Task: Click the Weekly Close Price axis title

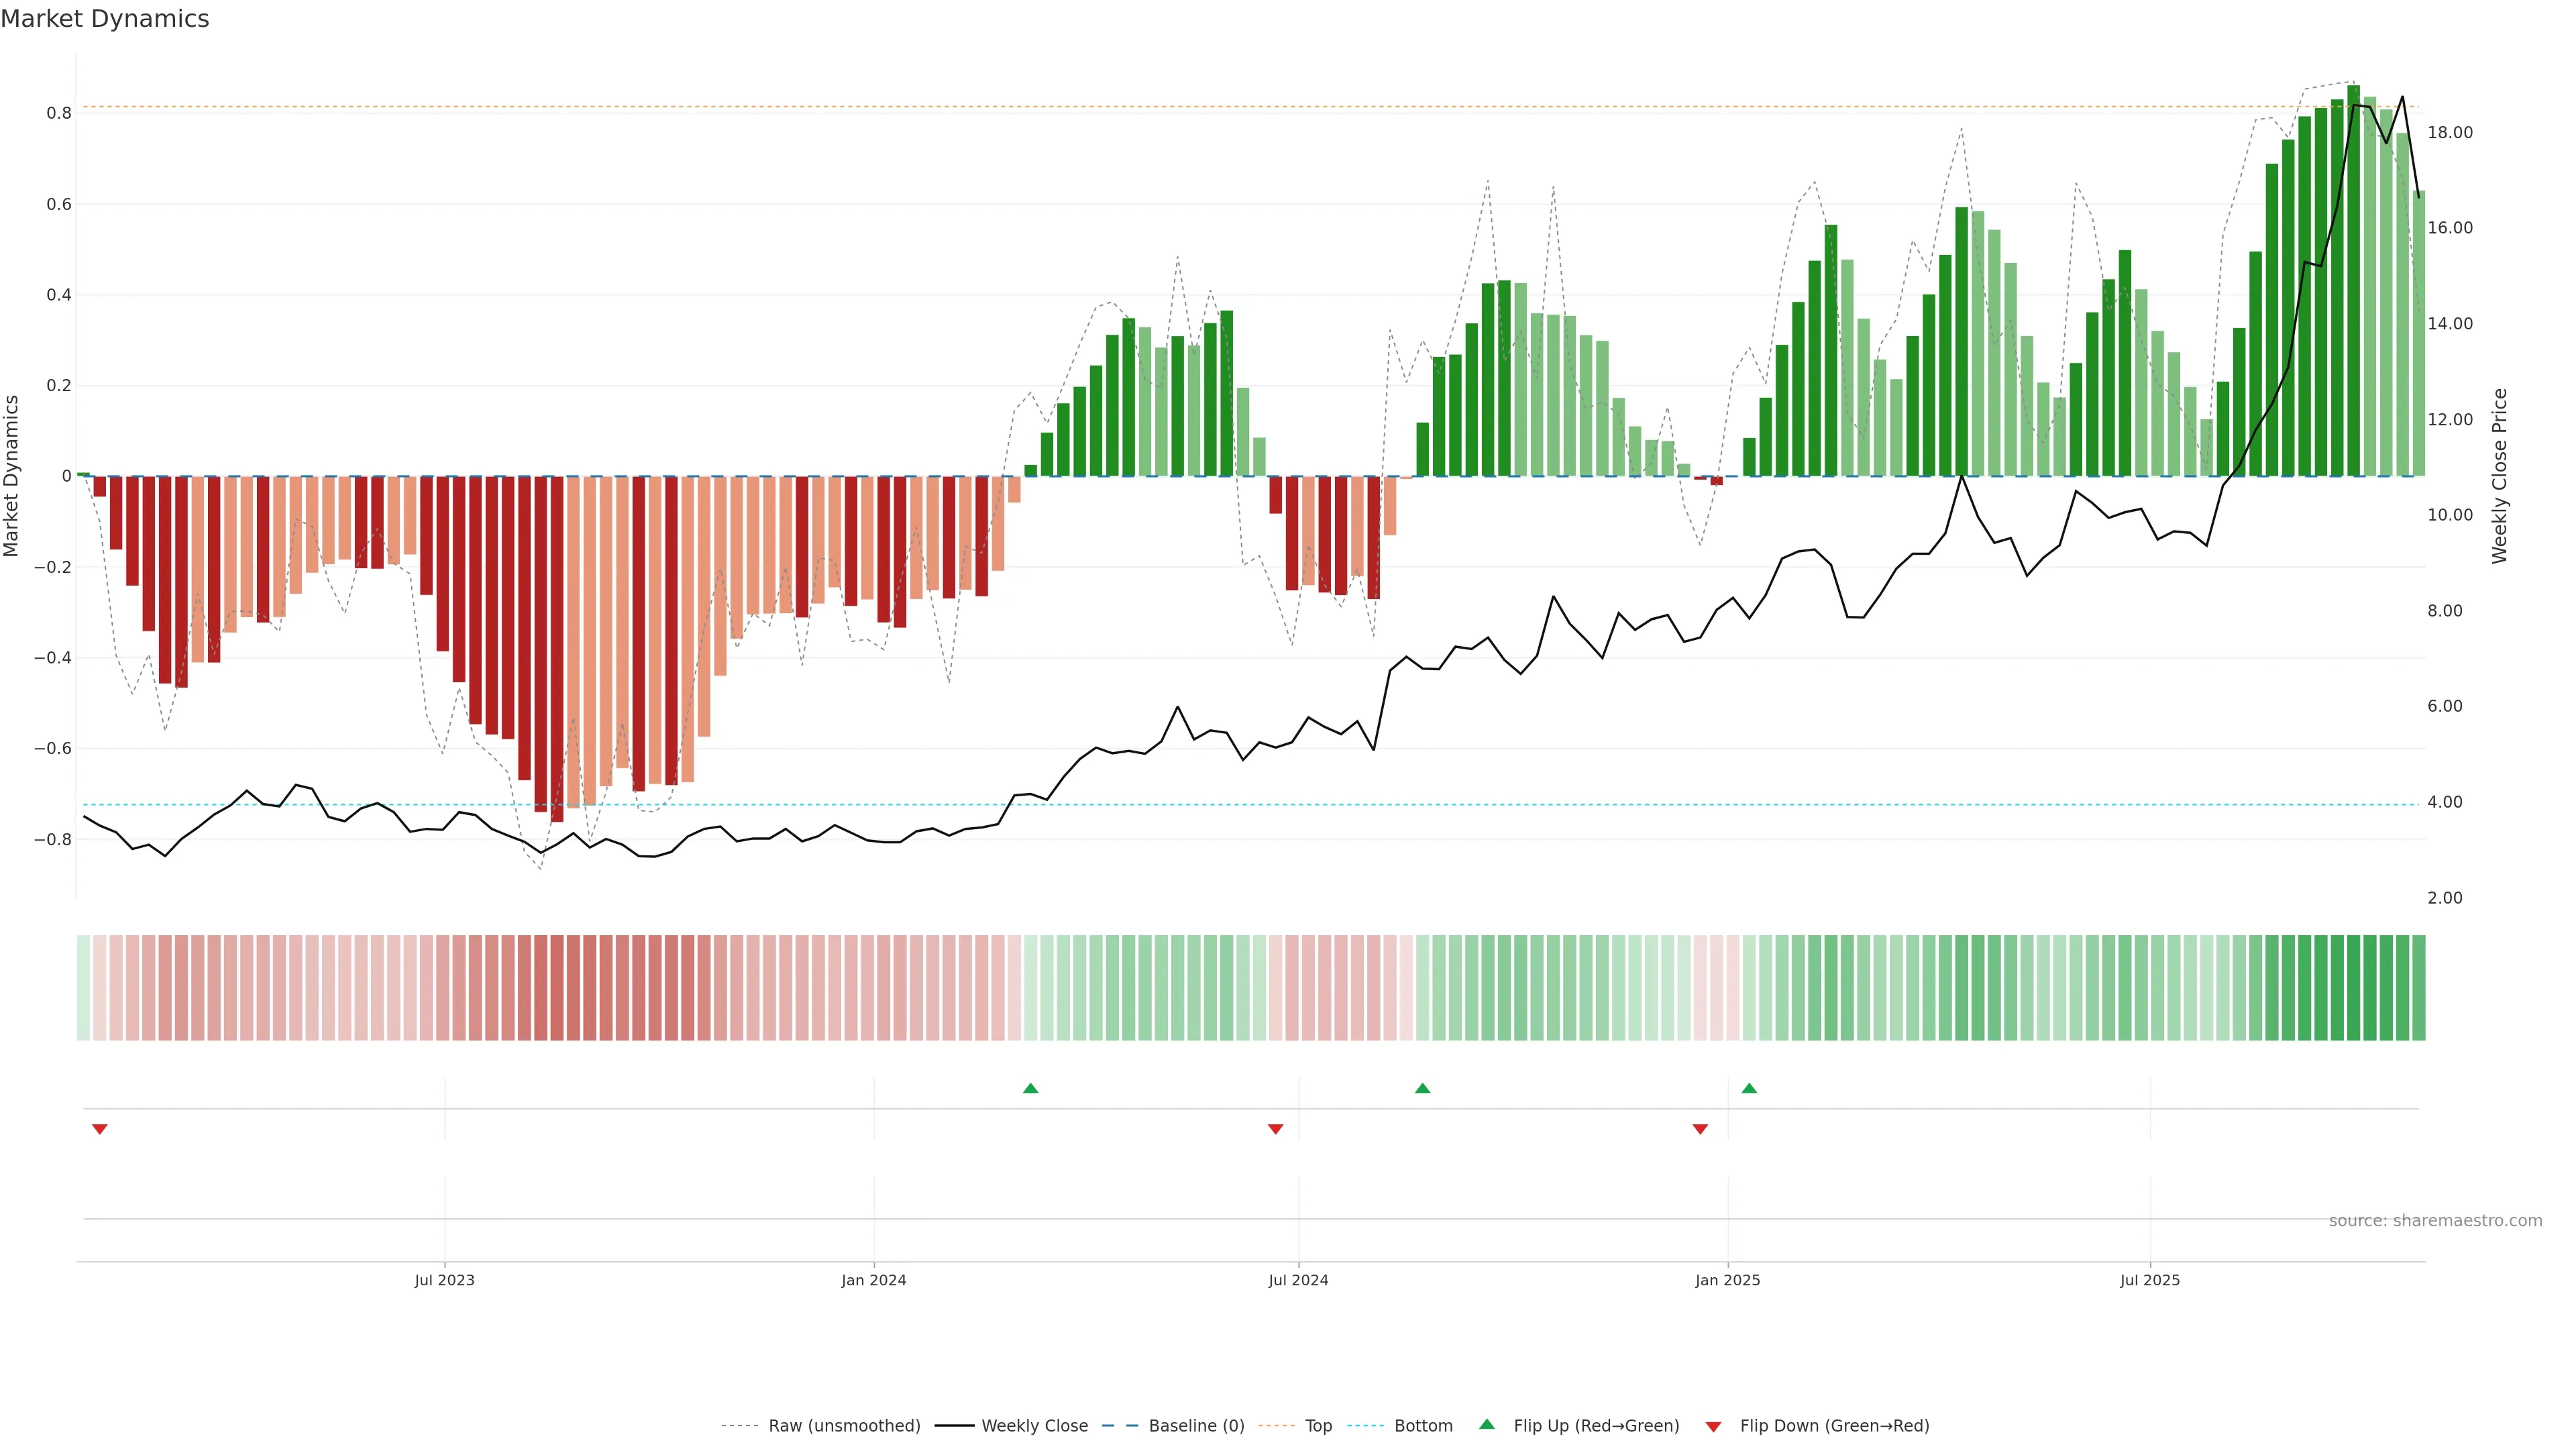Action: 2499,476
